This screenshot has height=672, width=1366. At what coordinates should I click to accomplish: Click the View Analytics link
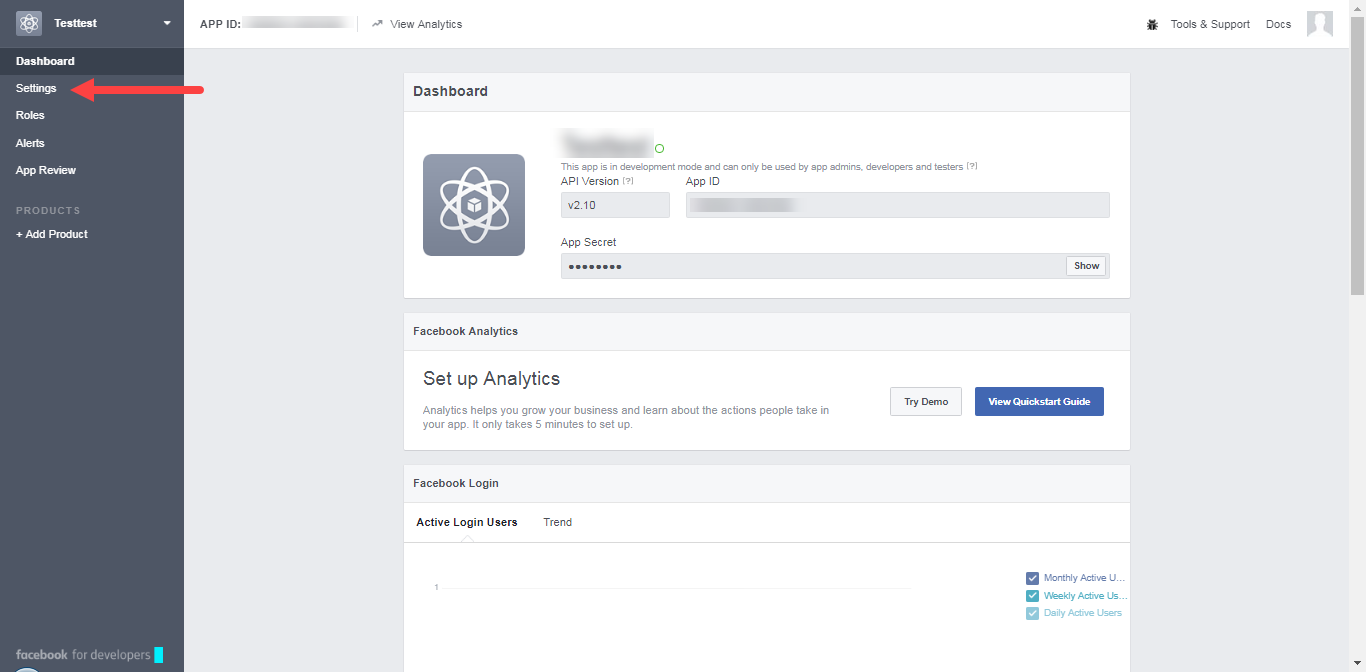426,24
